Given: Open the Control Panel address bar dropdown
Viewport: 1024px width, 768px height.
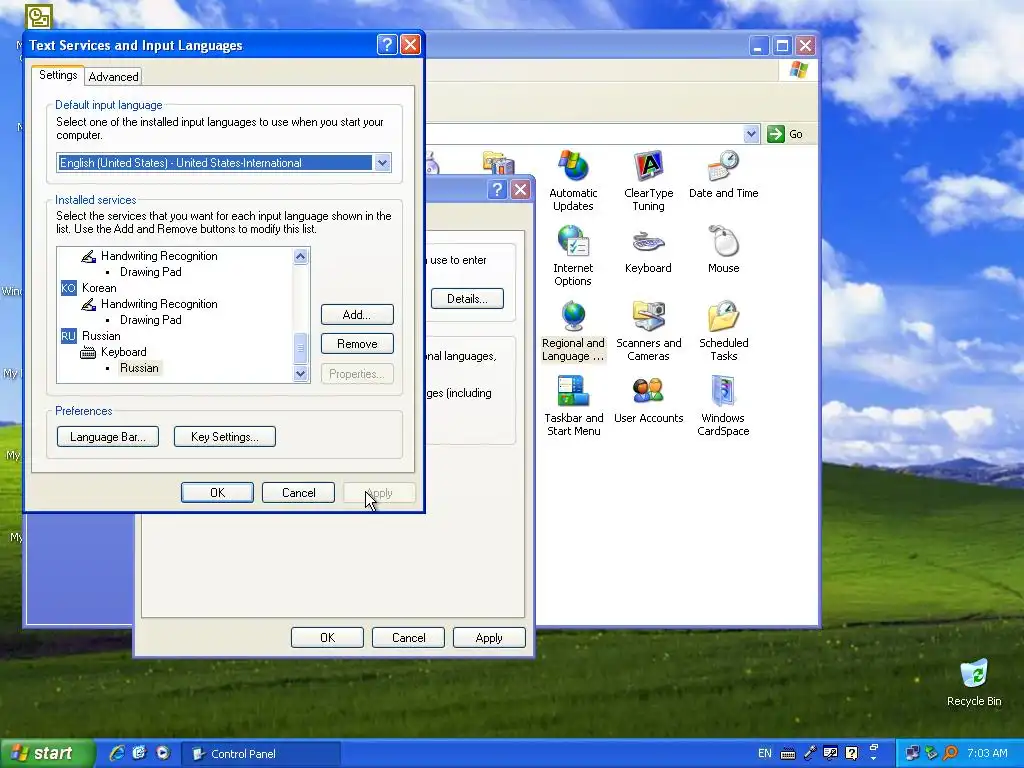Looking at the screenshot, I should pos(751,134).
